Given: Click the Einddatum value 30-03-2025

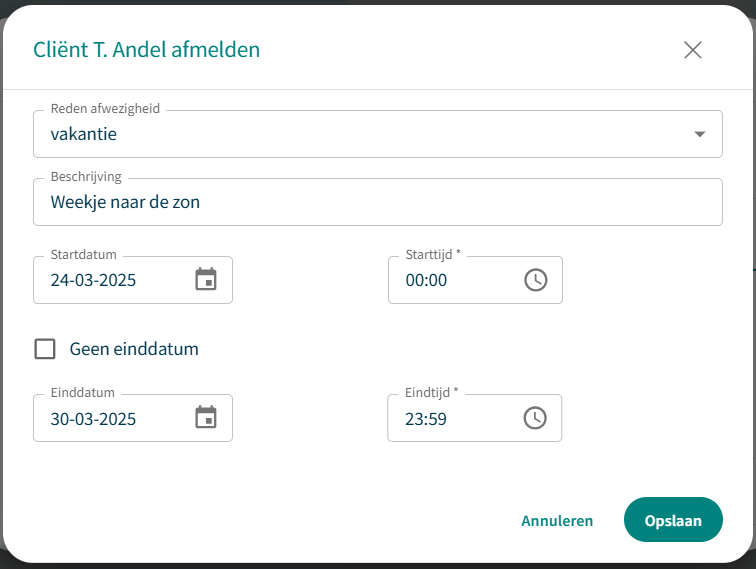Looking at the screenshot, I should (x=94, y=418).
